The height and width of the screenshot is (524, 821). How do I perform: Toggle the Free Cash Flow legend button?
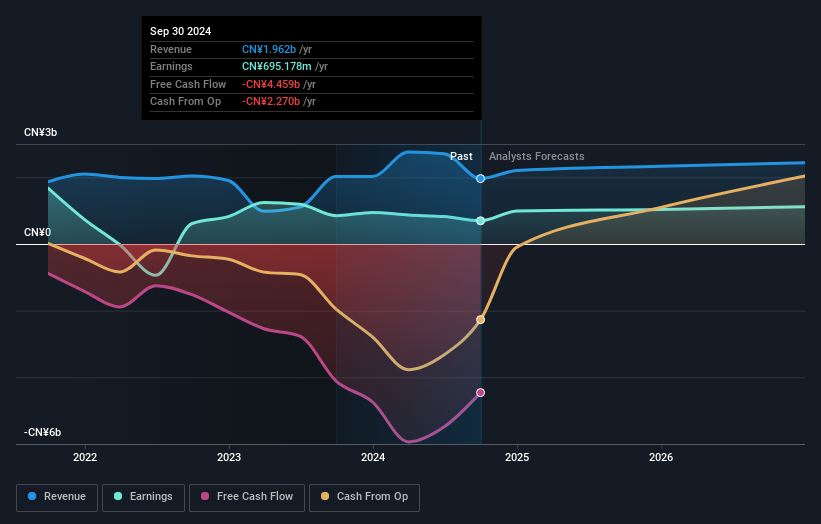pos(247,497)
